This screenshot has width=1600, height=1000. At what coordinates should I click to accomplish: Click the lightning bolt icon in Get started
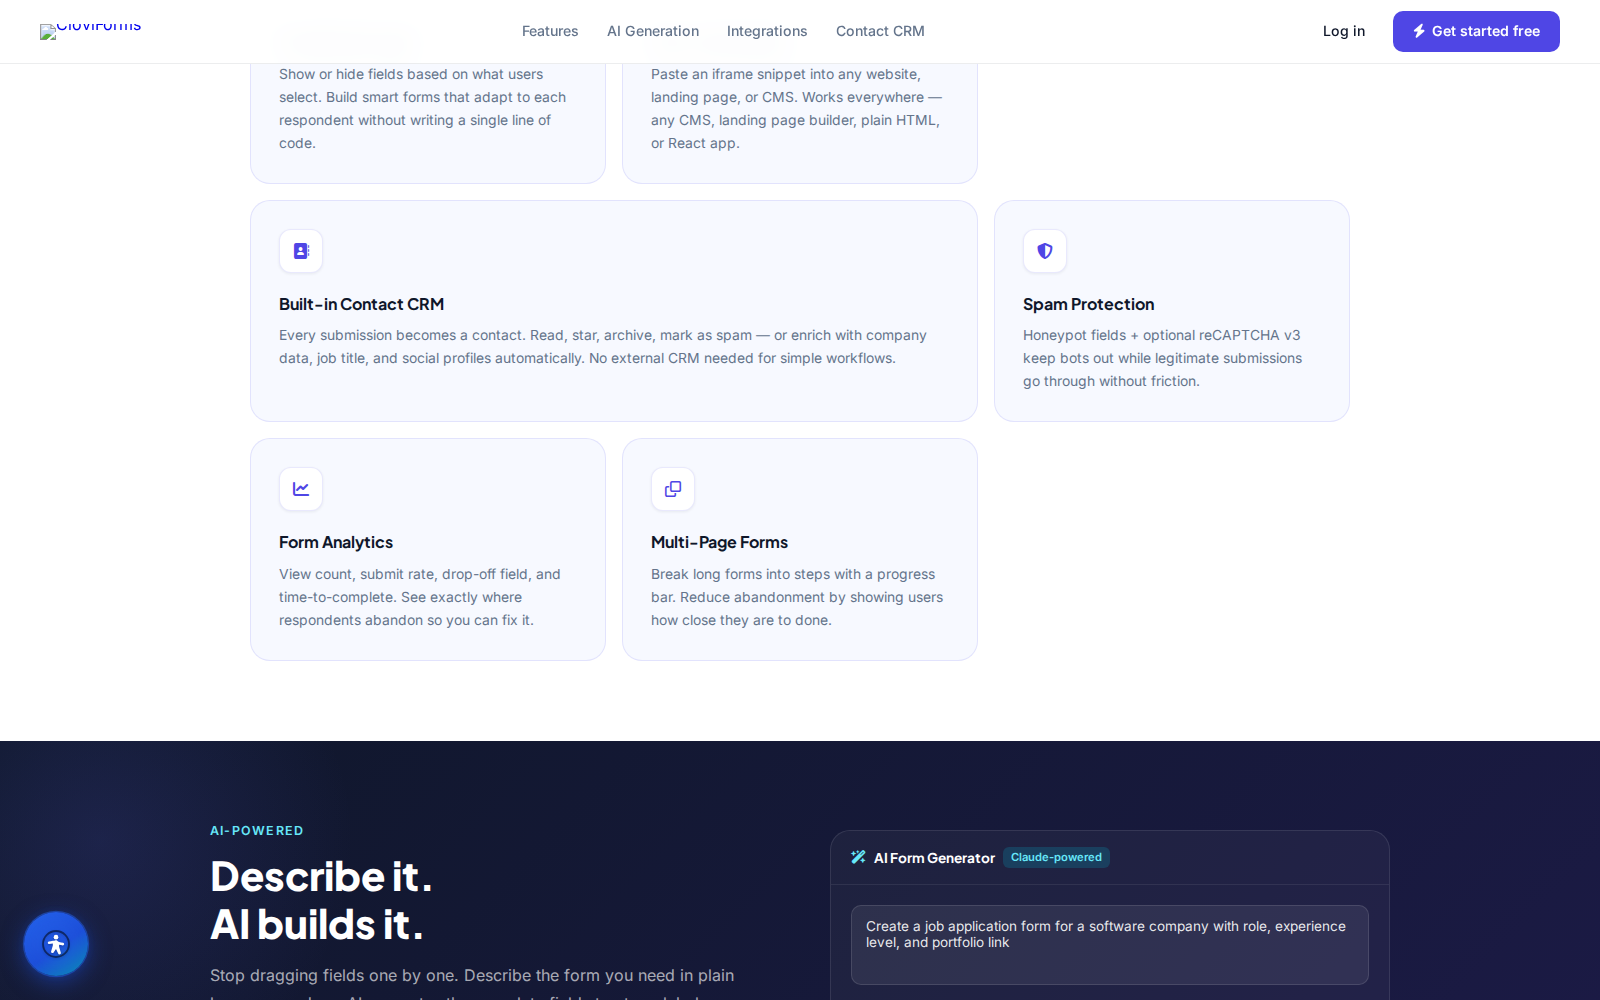coord(1419,31)
